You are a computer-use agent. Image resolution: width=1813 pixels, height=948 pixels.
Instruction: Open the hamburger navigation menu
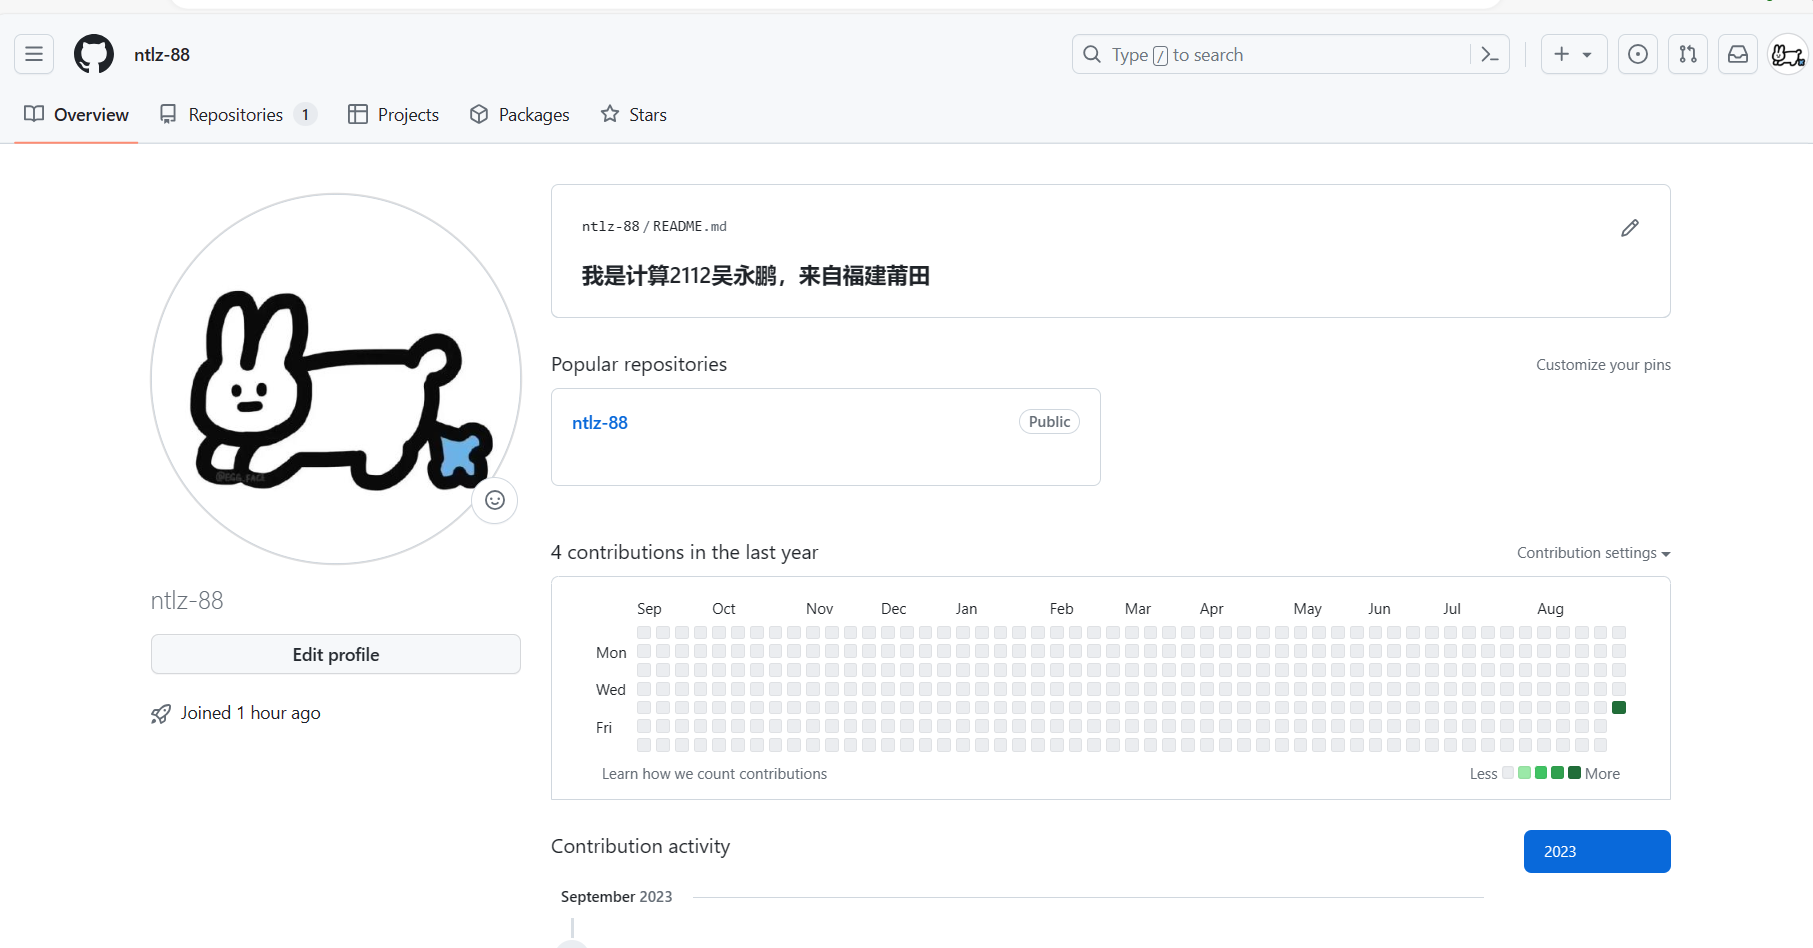tap(34, 54)
